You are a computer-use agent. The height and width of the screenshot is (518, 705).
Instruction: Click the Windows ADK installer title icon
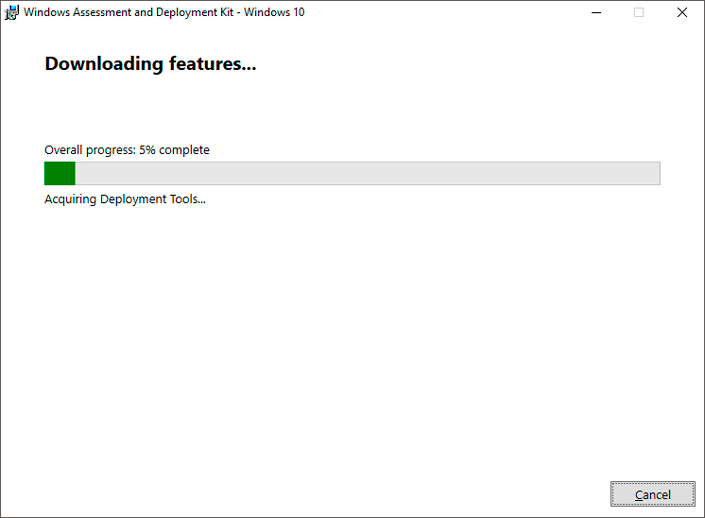click(12, 13)
